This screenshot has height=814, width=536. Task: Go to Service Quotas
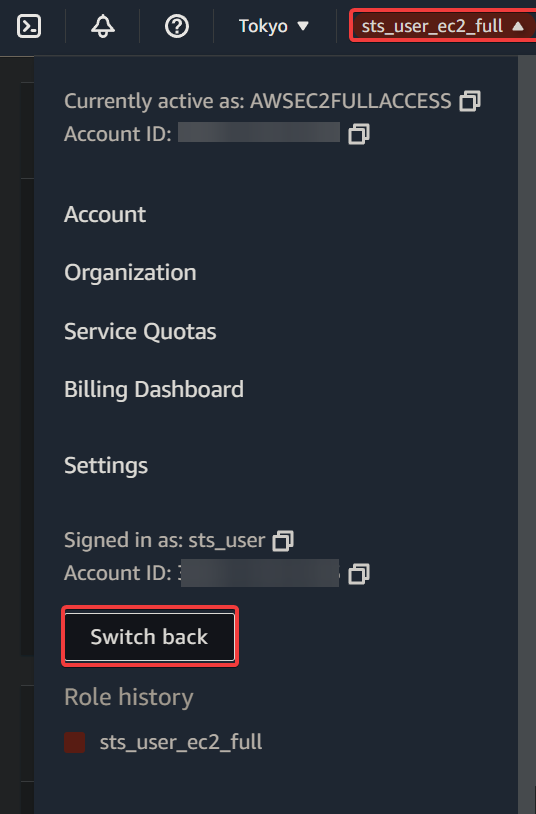click(x=140, y=331)
